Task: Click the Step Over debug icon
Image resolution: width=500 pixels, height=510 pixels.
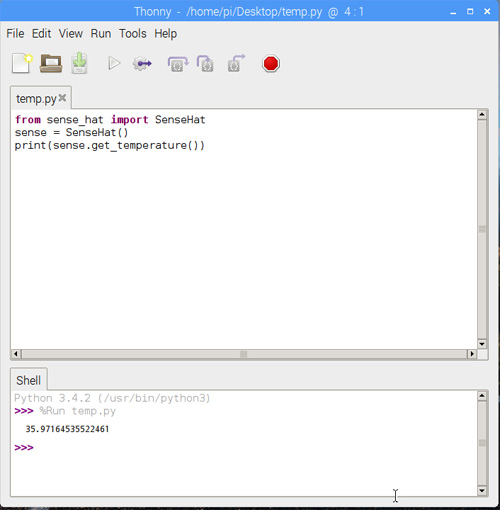Action: pos(178,63)
